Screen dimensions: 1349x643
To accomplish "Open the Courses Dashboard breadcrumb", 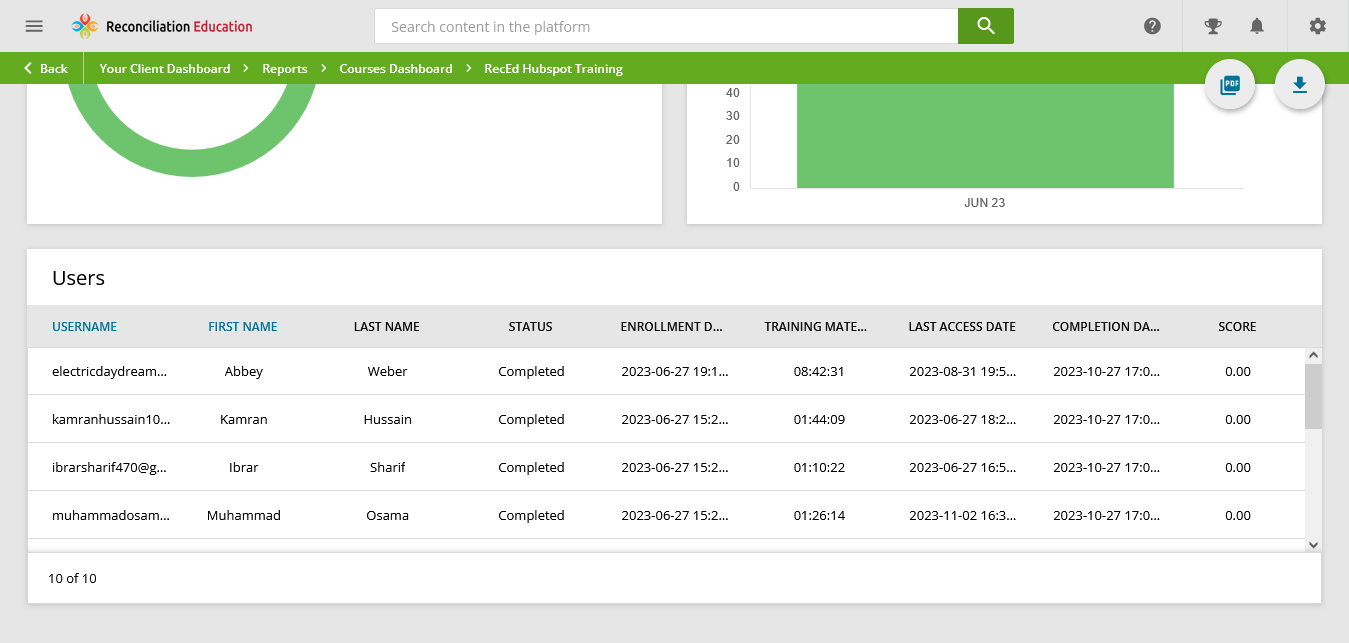I will pyautogui.click(x=396, y=68).
